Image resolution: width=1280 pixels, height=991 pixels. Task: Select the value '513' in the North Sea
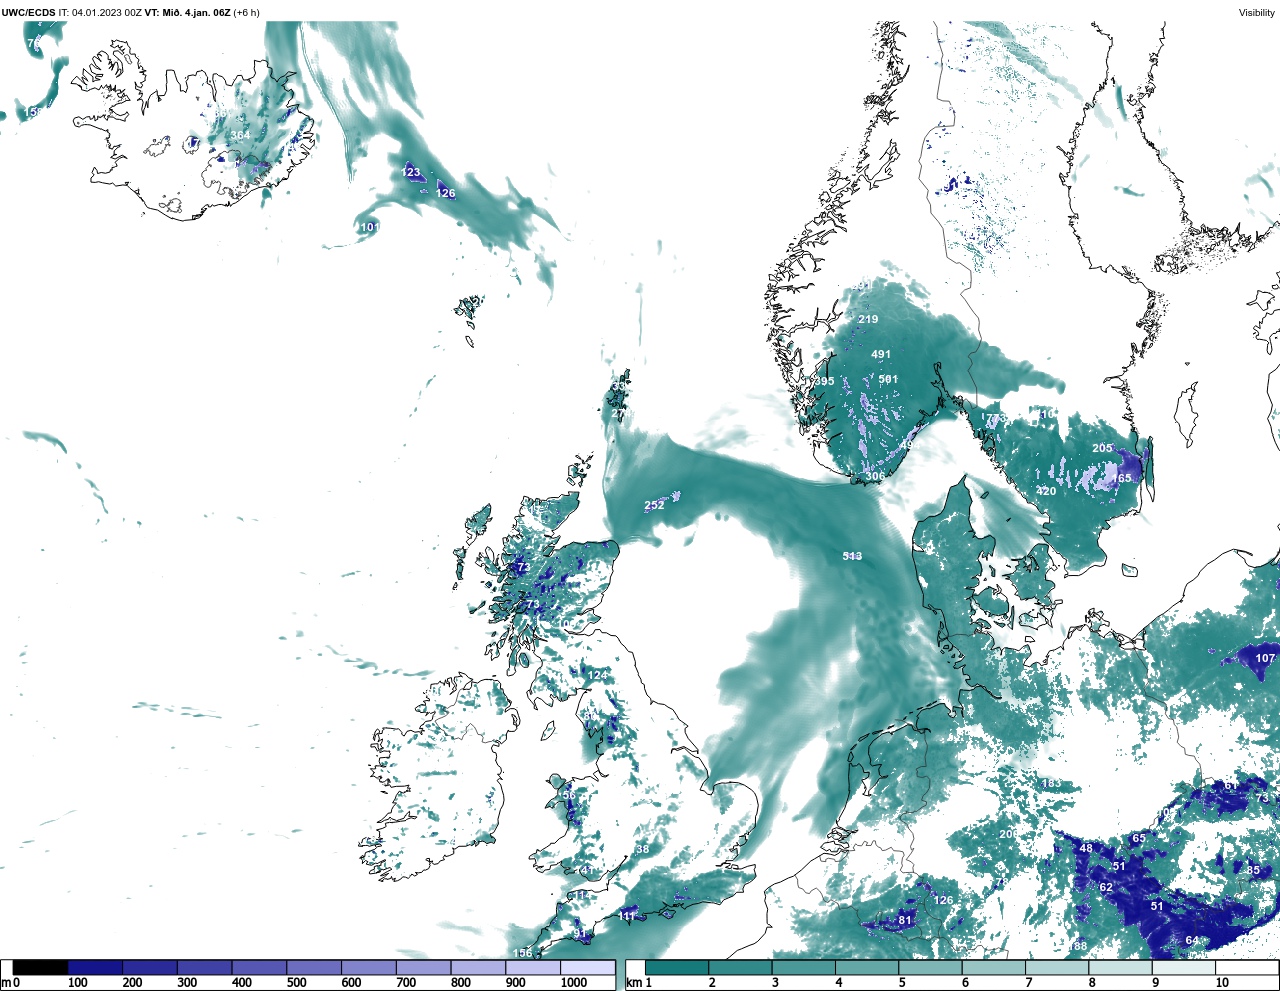tap(852, 556)
